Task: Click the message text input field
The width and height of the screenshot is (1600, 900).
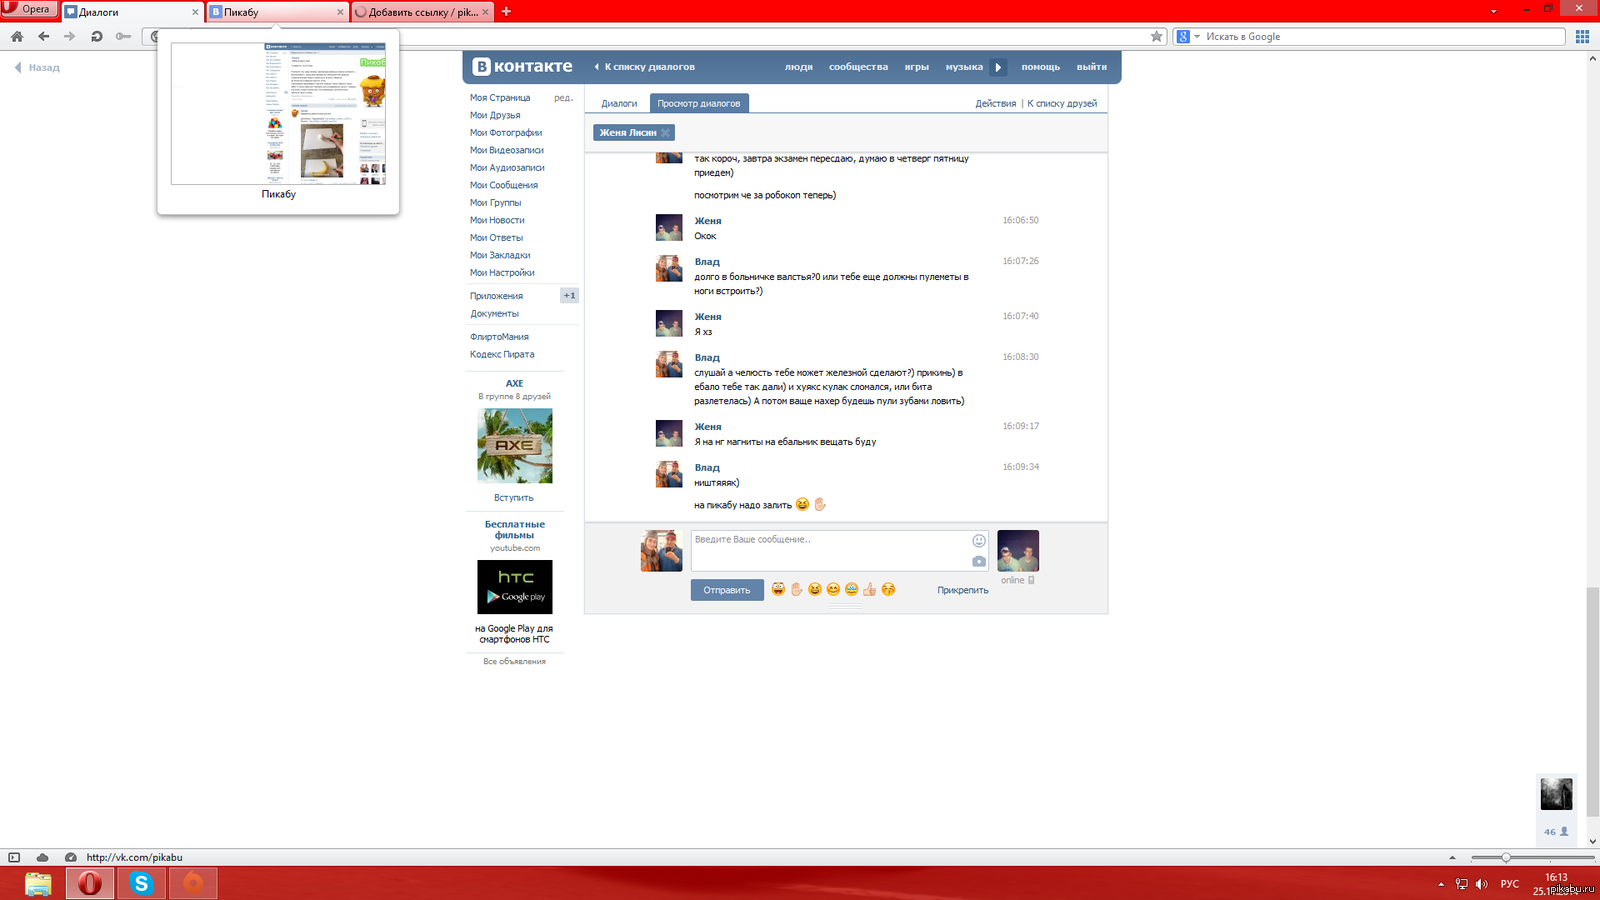Action: pos(830,550)
